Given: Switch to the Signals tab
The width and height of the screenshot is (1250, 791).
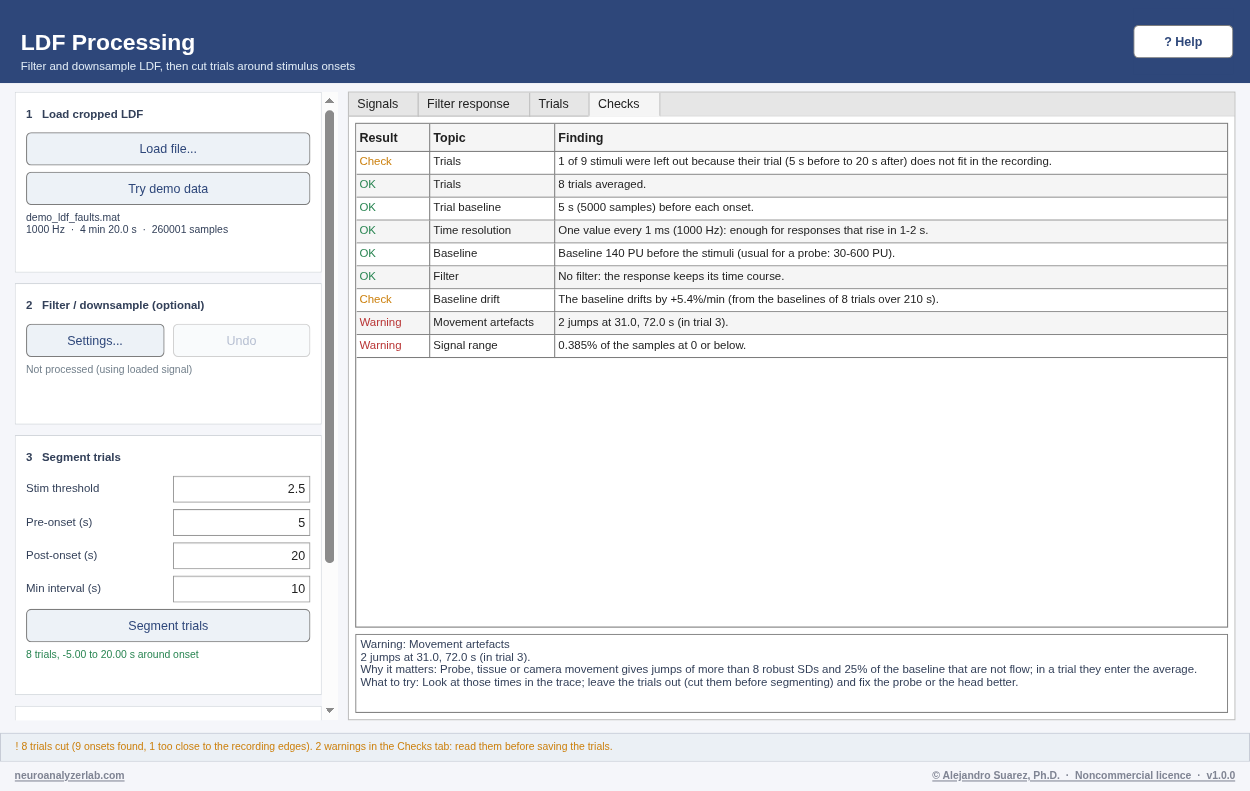Looking at the screenshot, I should (x=383, y=104).
